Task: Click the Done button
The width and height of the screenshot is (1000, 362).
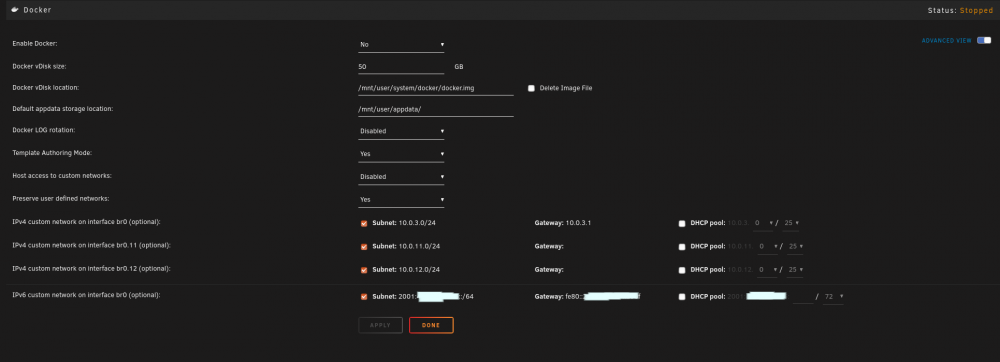Action: pyautogui.click(x=431, y=325)
